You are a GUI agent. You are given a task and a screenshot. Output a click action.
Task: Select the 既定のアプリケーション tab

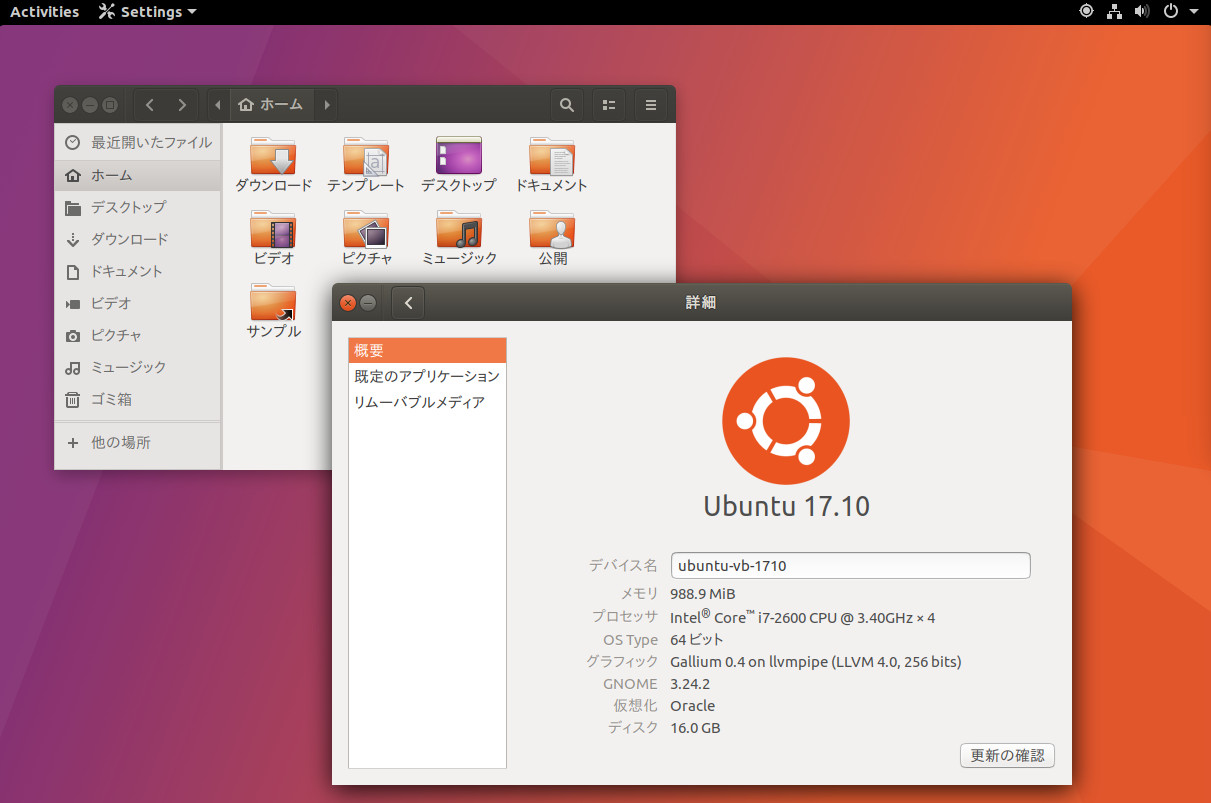[427, 376]
